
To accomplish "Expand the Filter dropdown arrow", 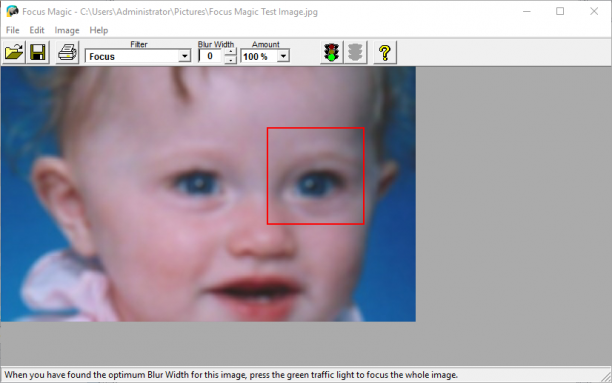I will click(x=185, y=56).
